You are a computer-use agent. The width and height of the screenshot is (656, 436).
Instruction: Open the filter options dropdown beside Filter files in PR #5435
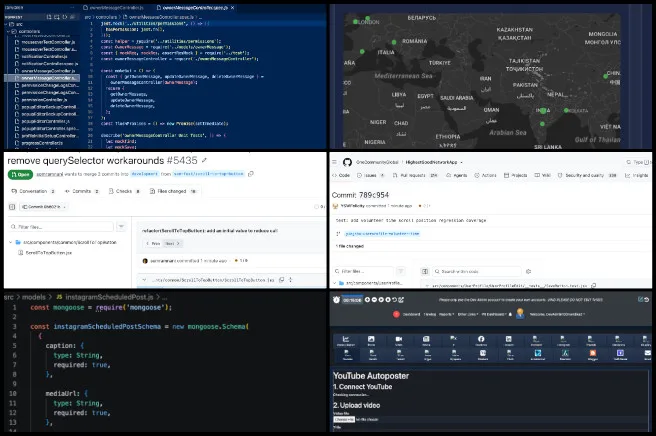coord(121,227)
